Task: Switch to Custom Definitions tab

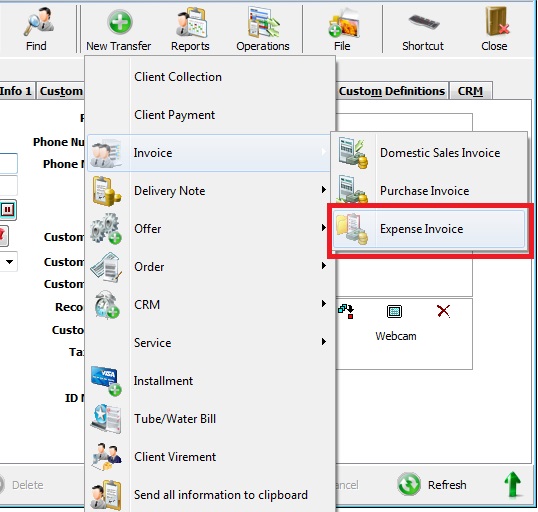Action: click(x=392, y=91)
